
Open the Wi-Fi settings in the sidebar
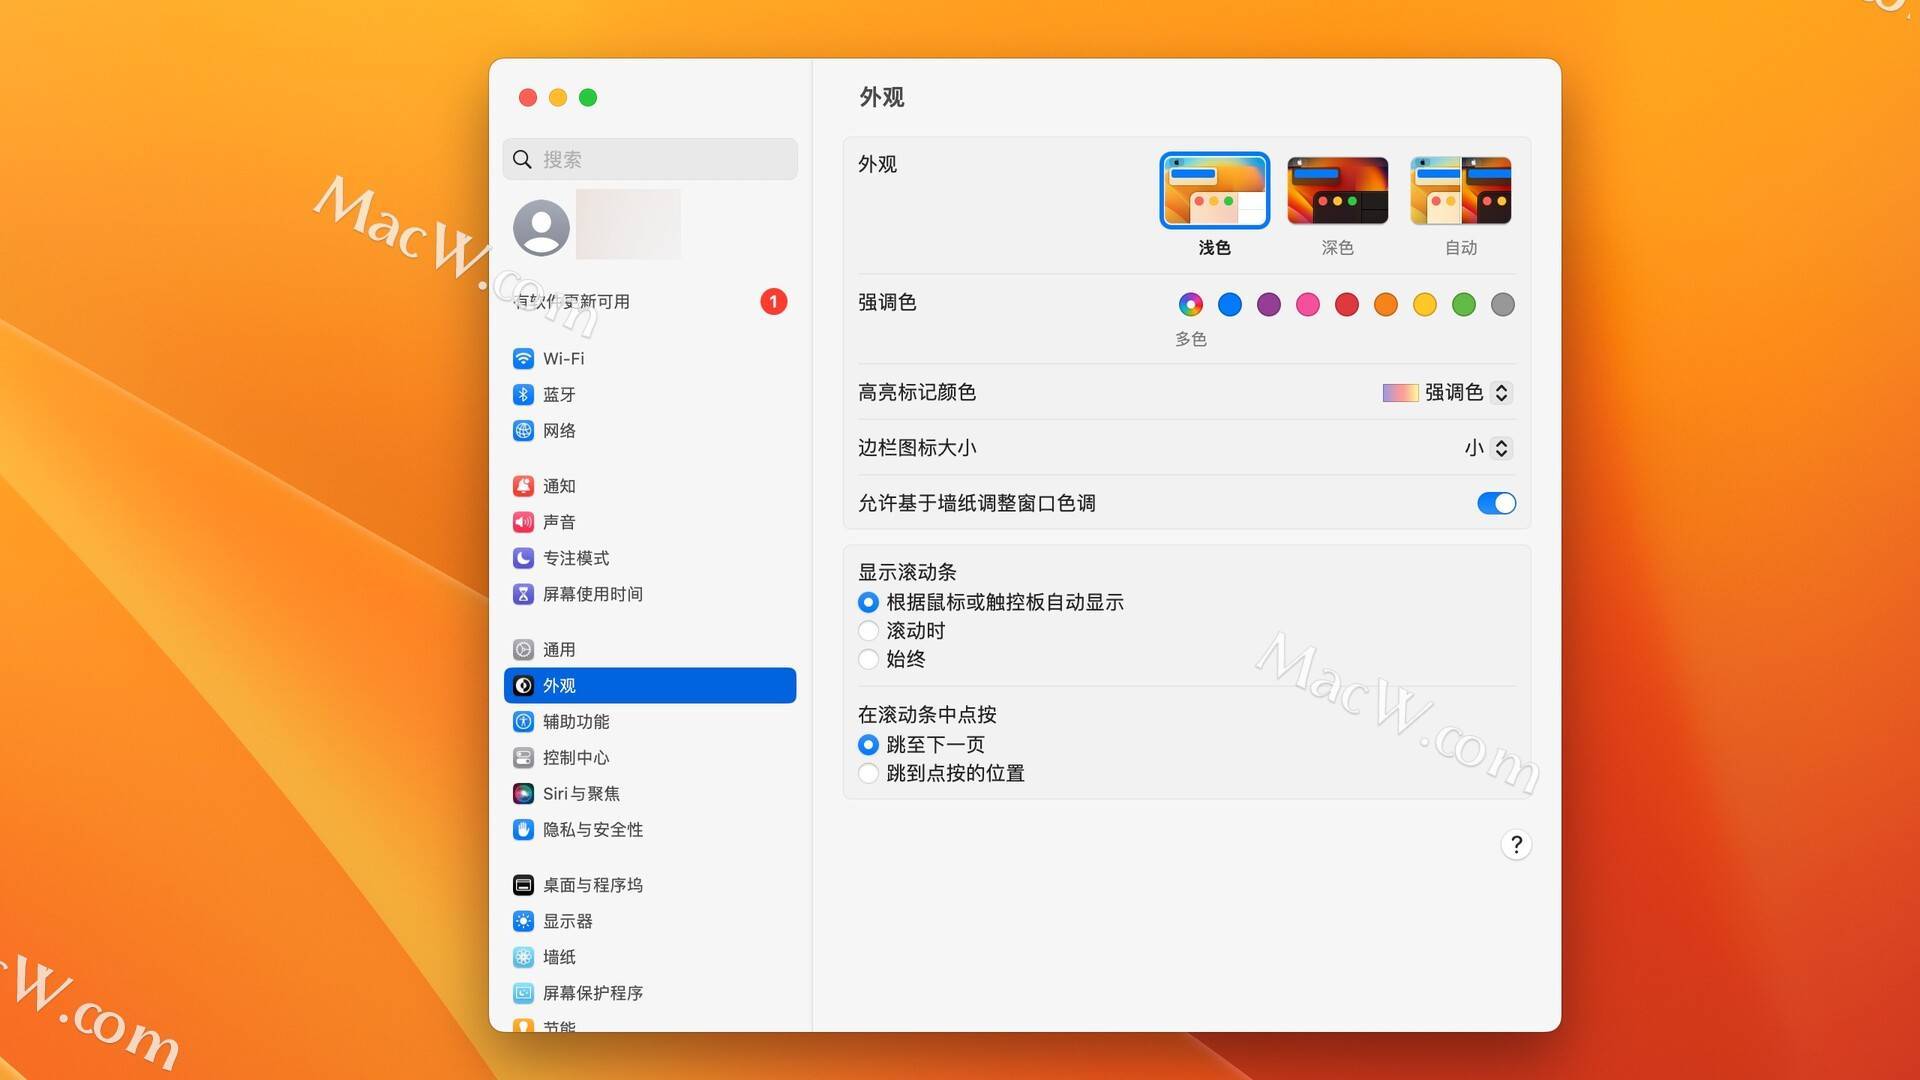click(x=563, y=358)
